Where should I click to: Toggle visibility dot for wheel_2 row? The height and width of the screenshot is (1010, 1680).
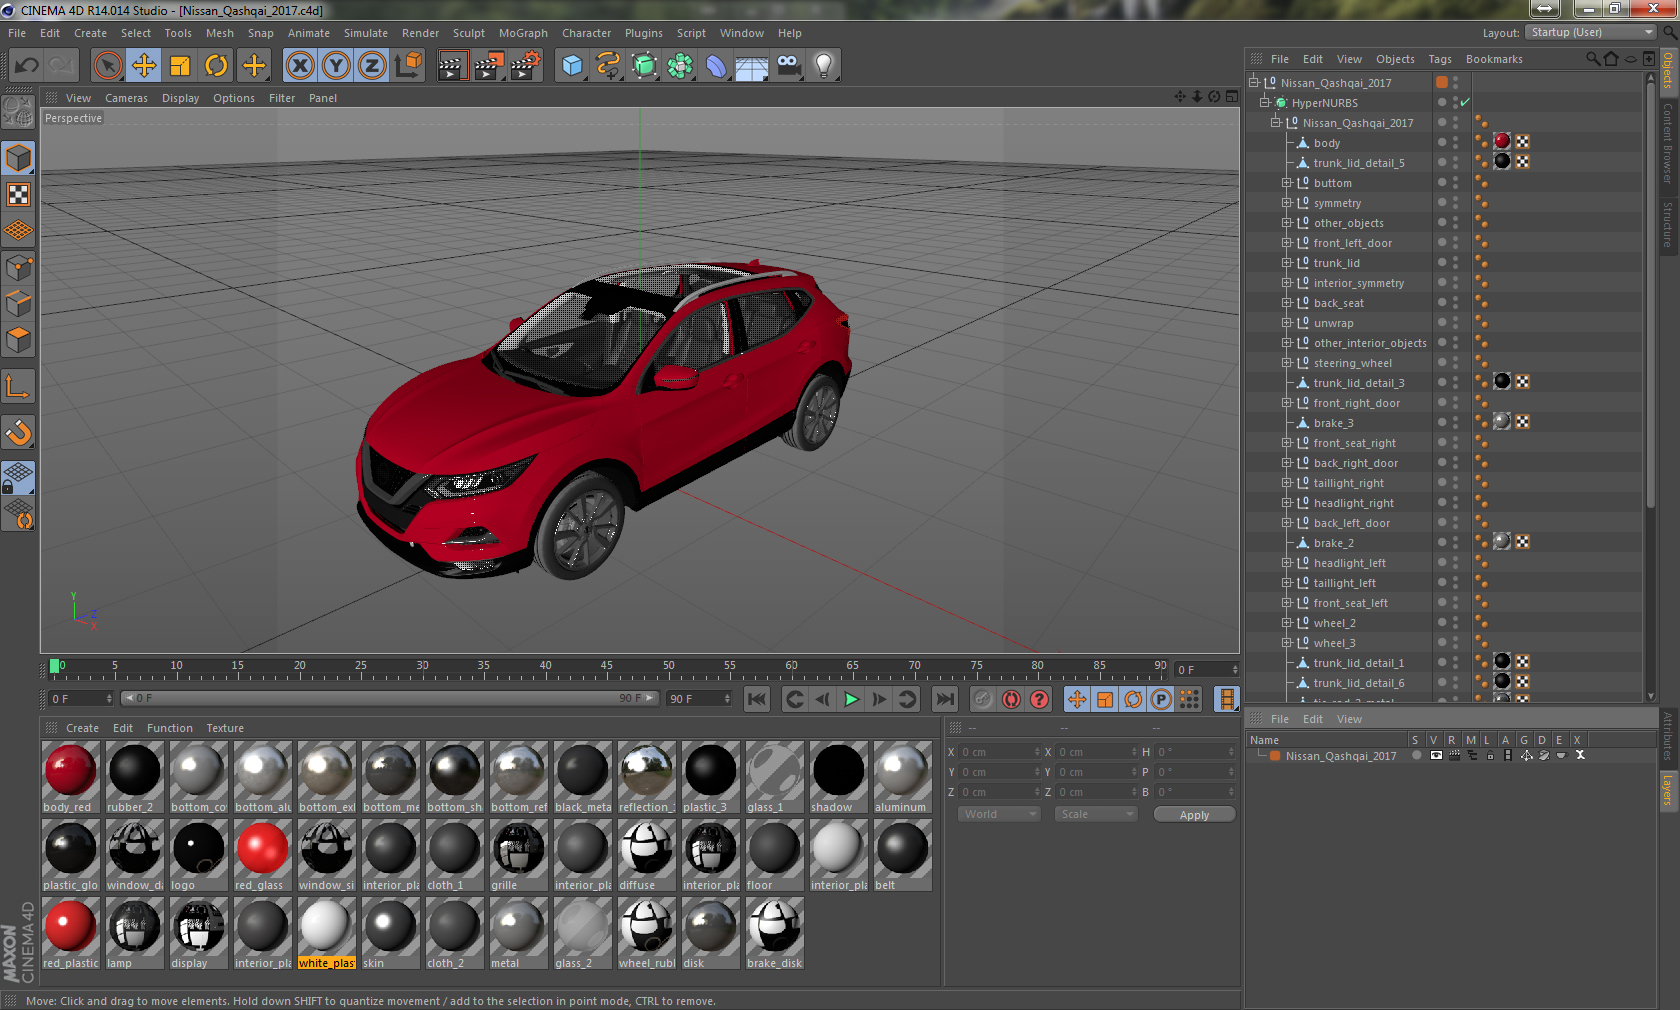click(1442, 622)
